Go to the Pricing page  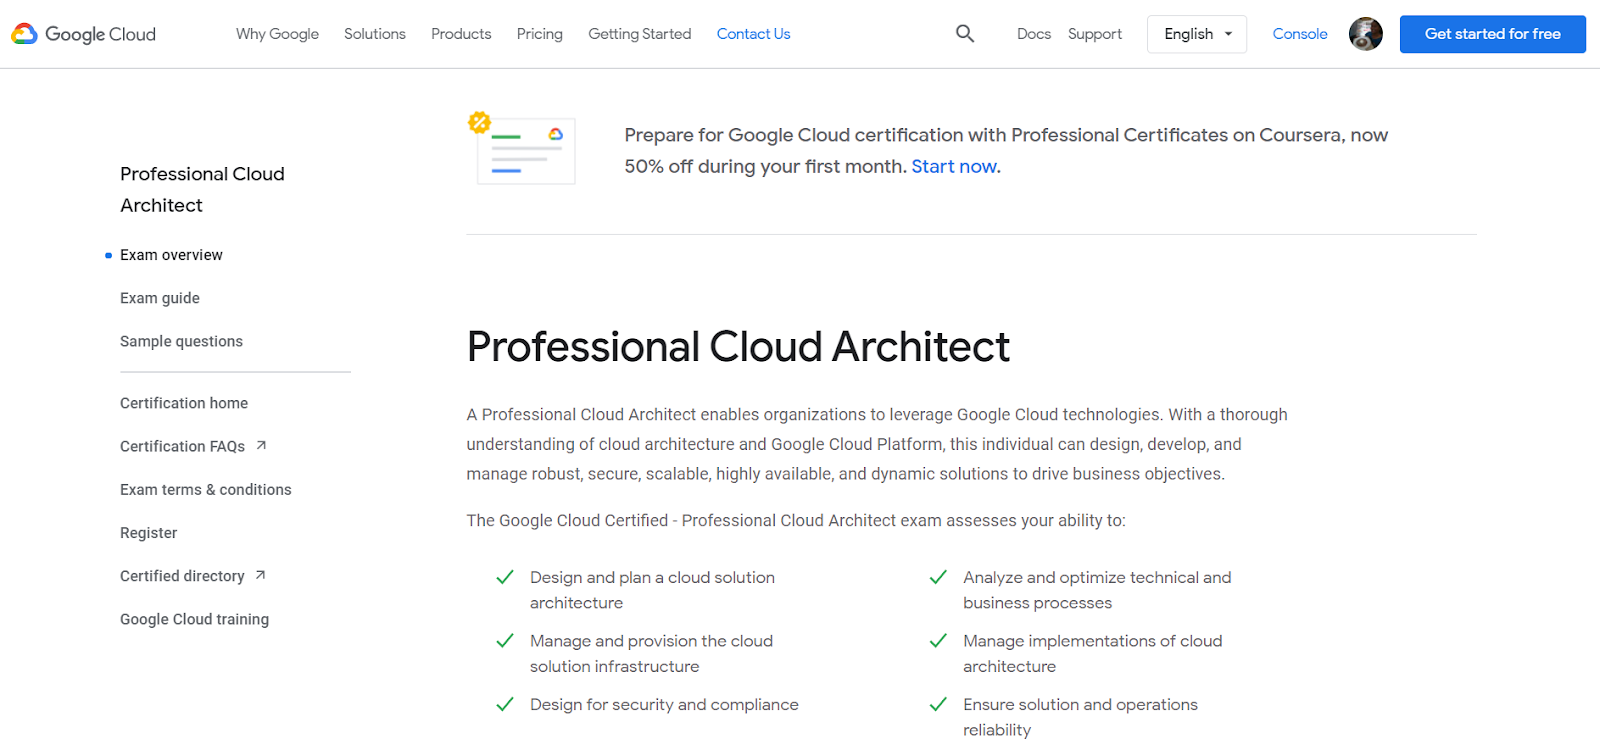[x=540, y=34]
